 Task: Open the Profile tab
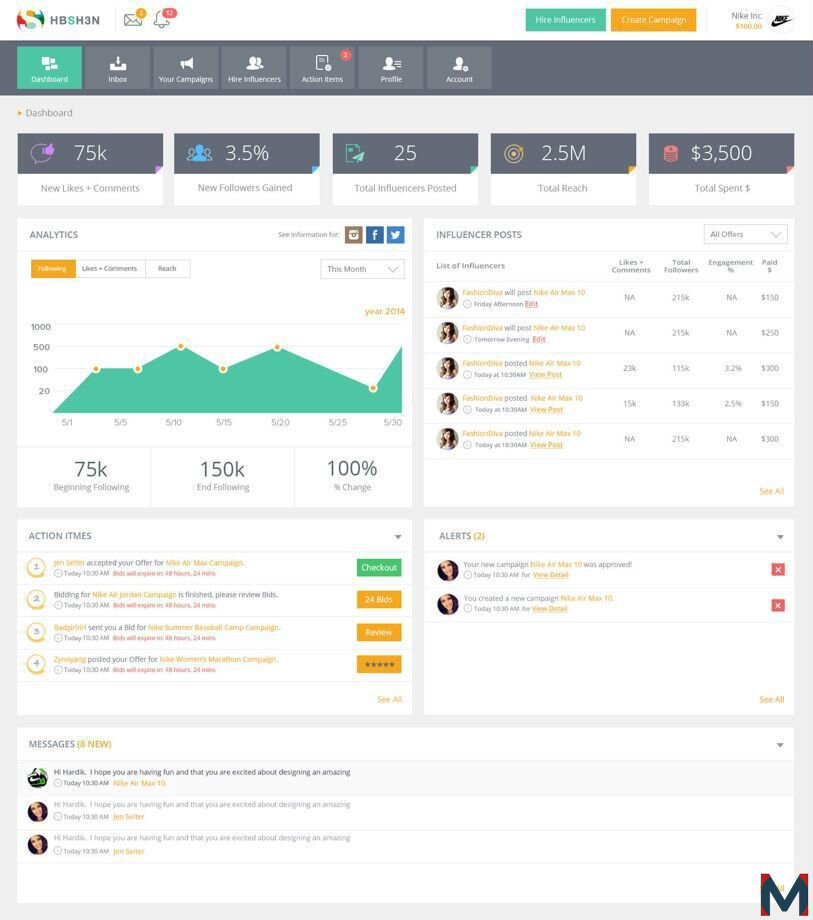tap(391, 68)
